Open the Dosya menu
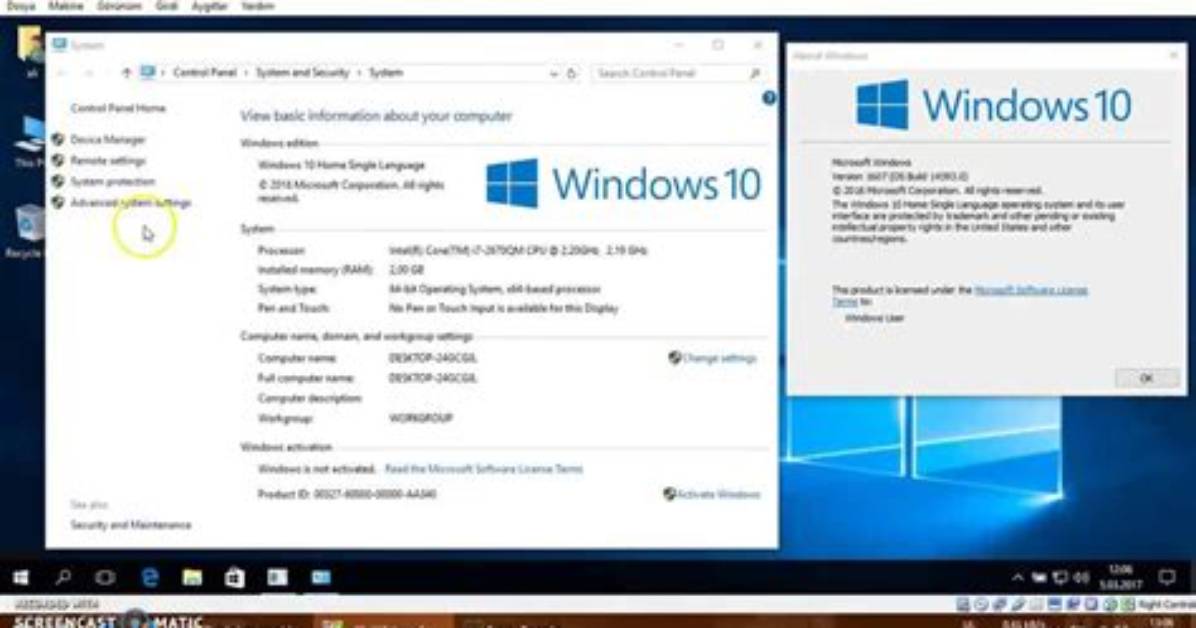Image resolution: width=1196 pixels, height=628 pixels. [x=21, y=6]
